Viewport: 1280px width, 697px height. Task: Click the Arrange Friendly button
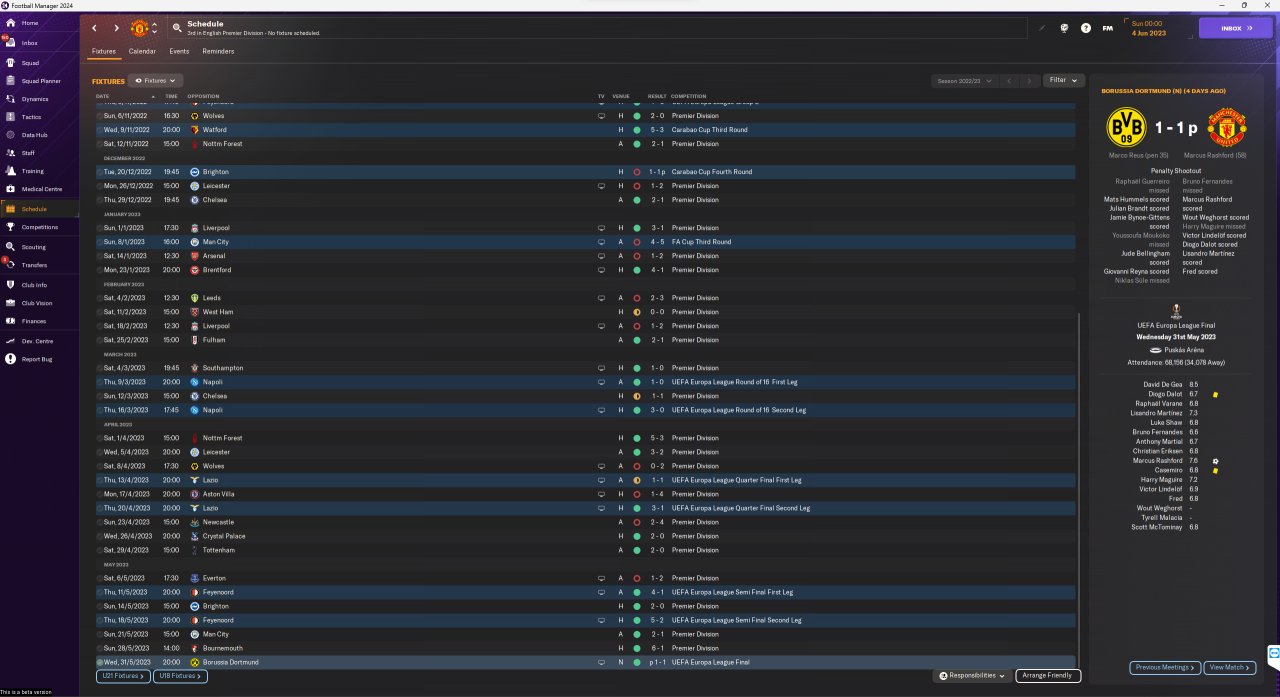click(1048, 676)
